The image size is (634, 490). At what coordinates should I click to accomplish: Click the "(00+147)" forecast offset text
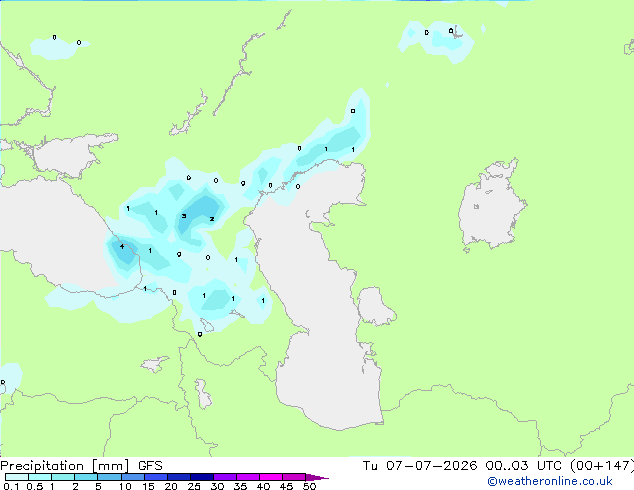tap(602, 466)
